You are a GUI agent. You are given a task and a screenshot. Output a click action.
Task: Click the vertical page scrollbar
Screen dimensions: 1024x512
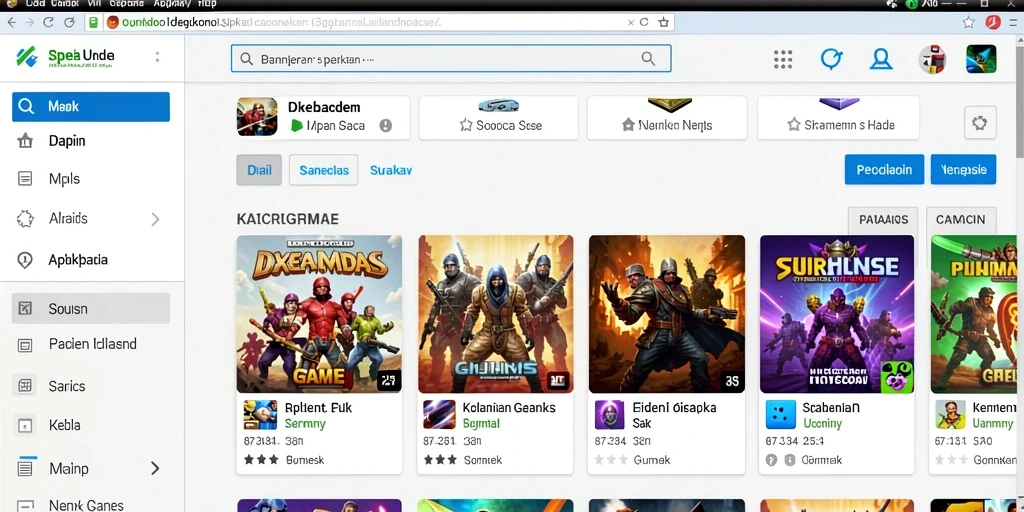pyautogui.click(x=1019, y=261)
